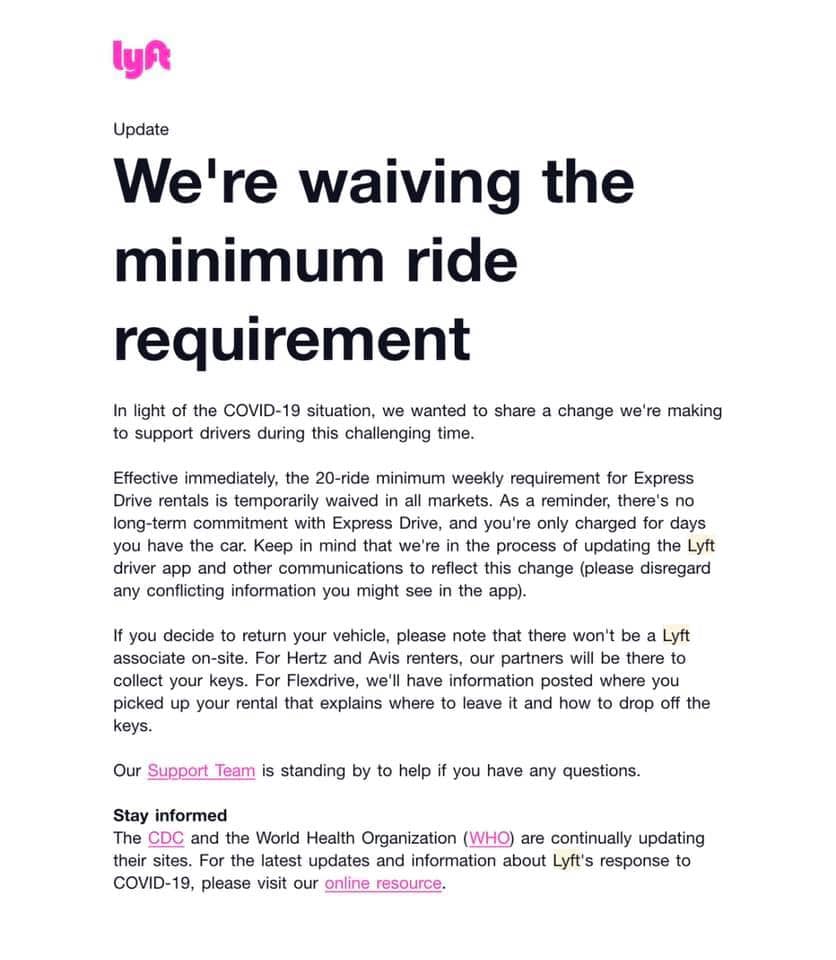Click the highlighted Lyft word before 'associate on-site'

pyautogui.click(x=676, y=636)
